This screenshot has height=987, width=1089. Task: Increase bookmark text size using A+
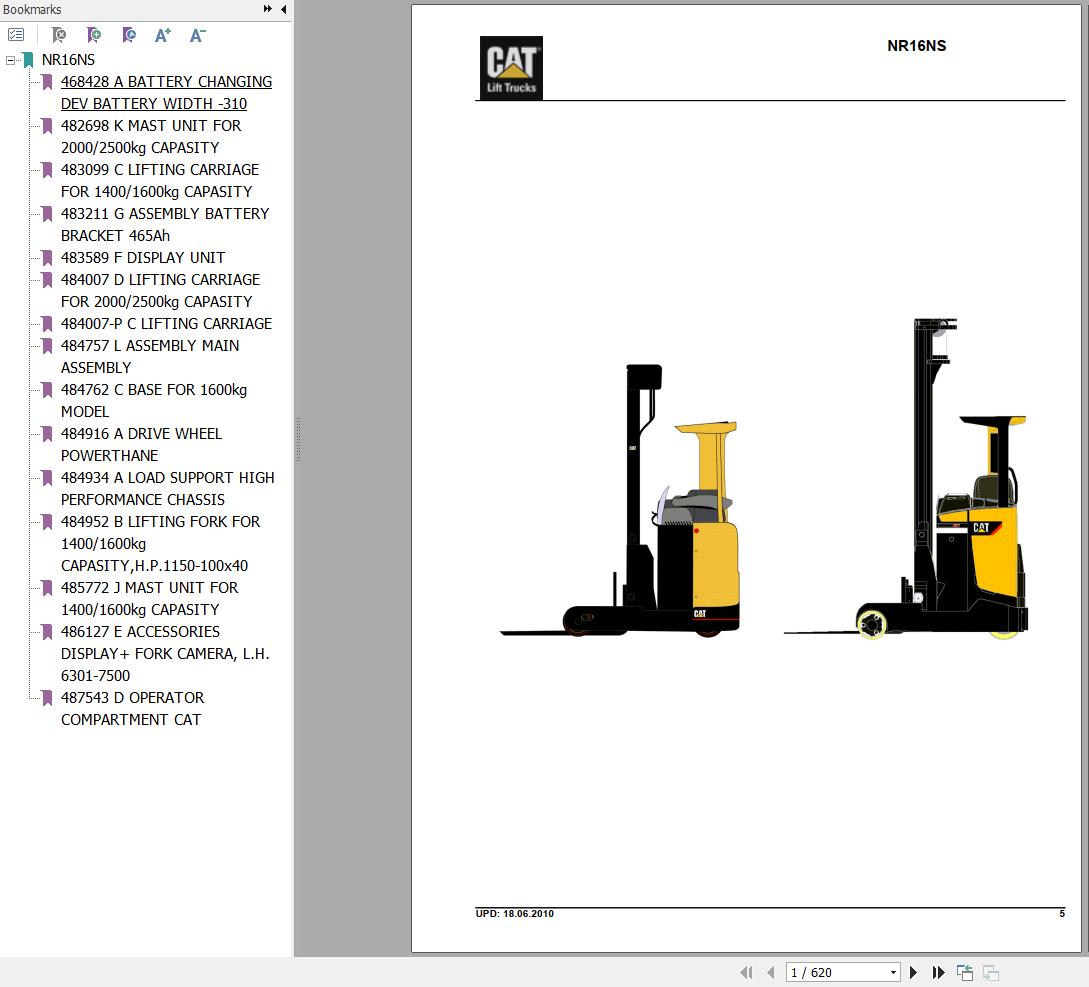point(162,35)
